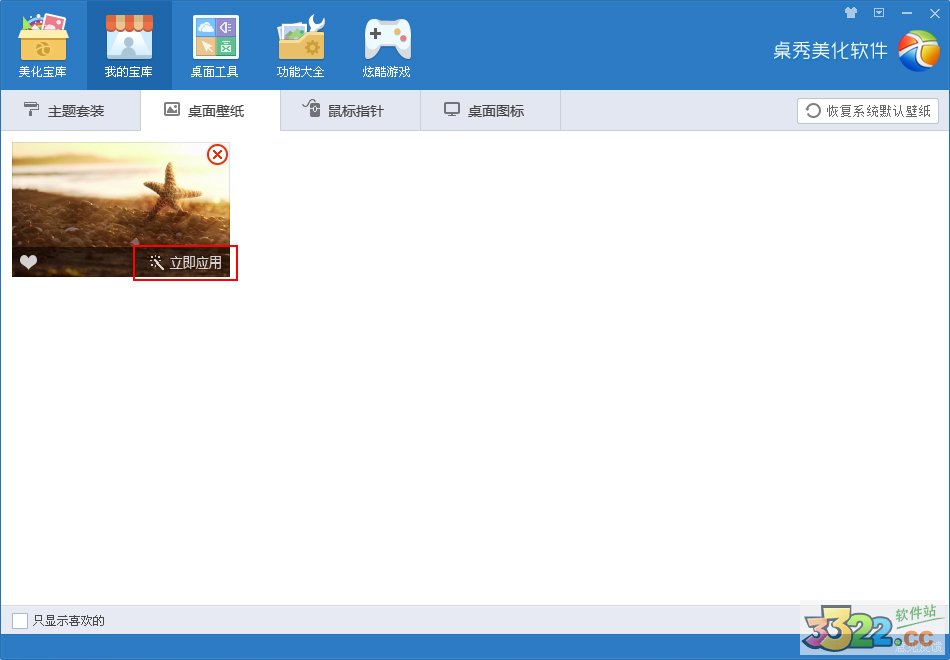
Task: Open the 炫酷游戏 games section
Action: click(x=387, y=45)
